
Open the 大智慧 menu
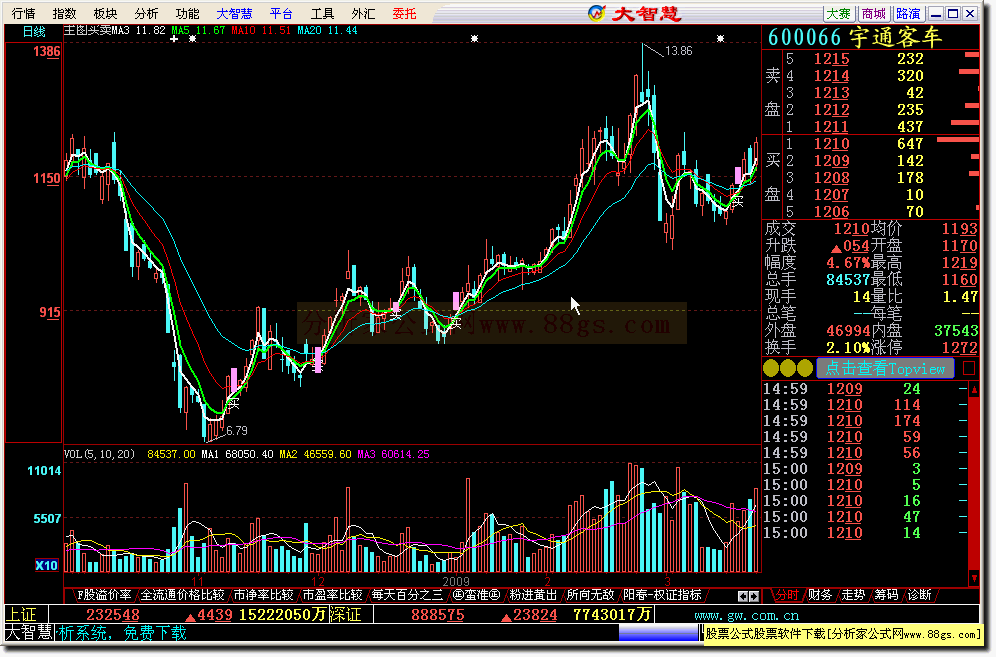234,13
